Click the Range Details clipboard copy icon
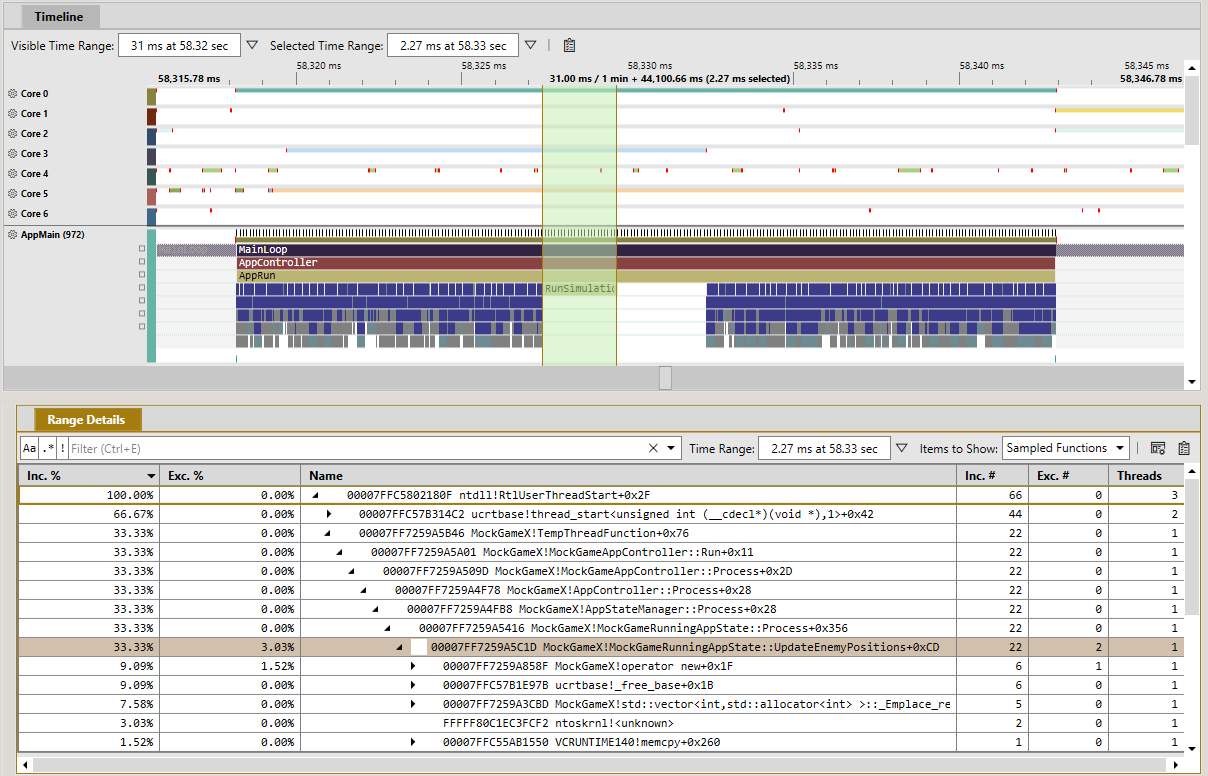The height and width of the screenshot is (776, 1208). click(1184, 448)
